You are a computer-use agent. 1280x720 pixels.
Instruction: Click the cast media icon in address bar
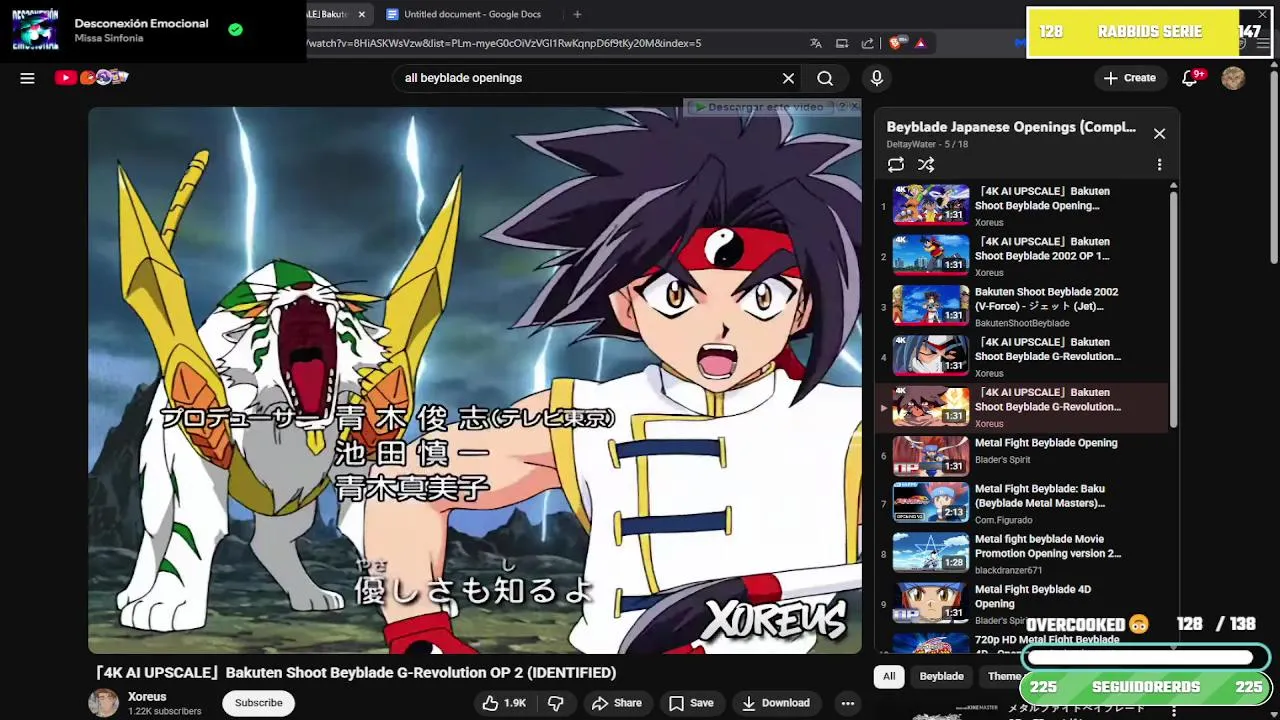842,43
